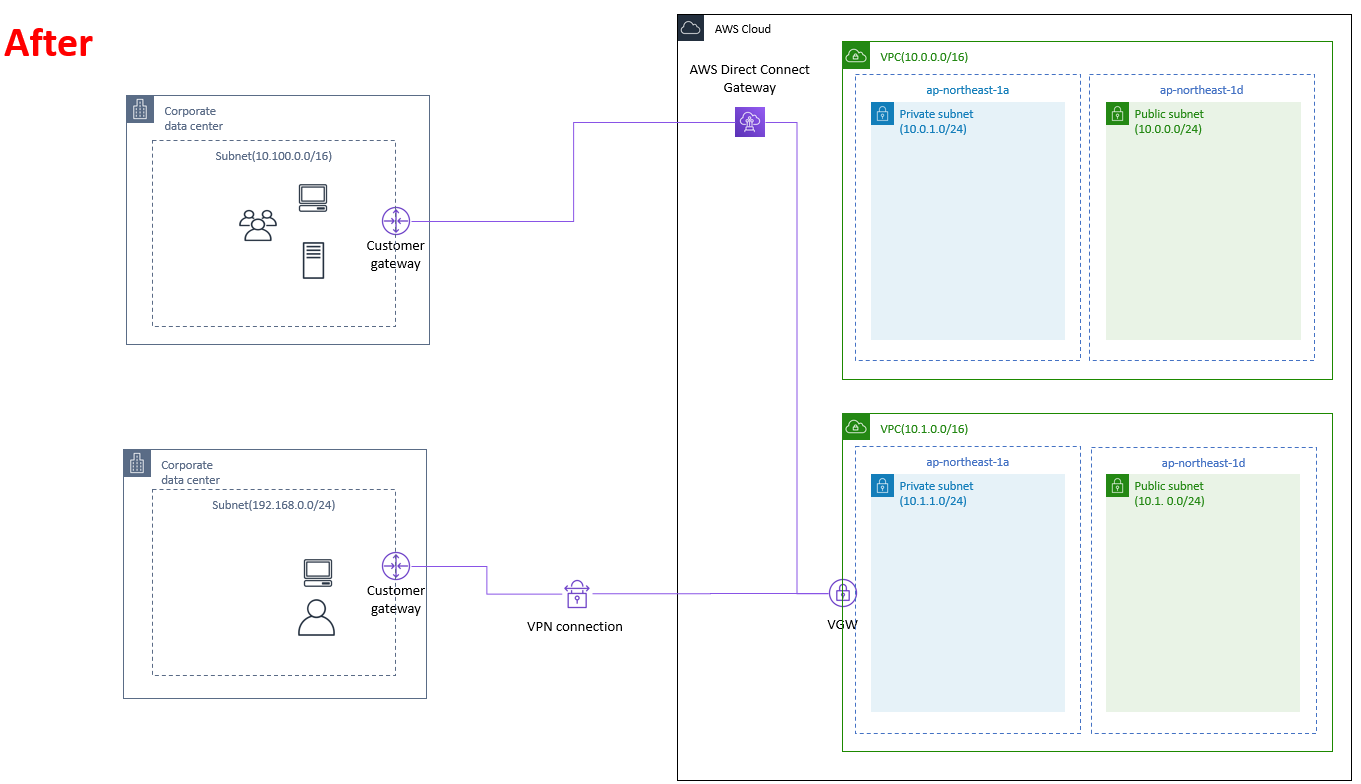Click the building icon of the 10.100.0.0/16 data center
Screen dimensions: 1361x784
pyautogui.click(x=139, y=108)
